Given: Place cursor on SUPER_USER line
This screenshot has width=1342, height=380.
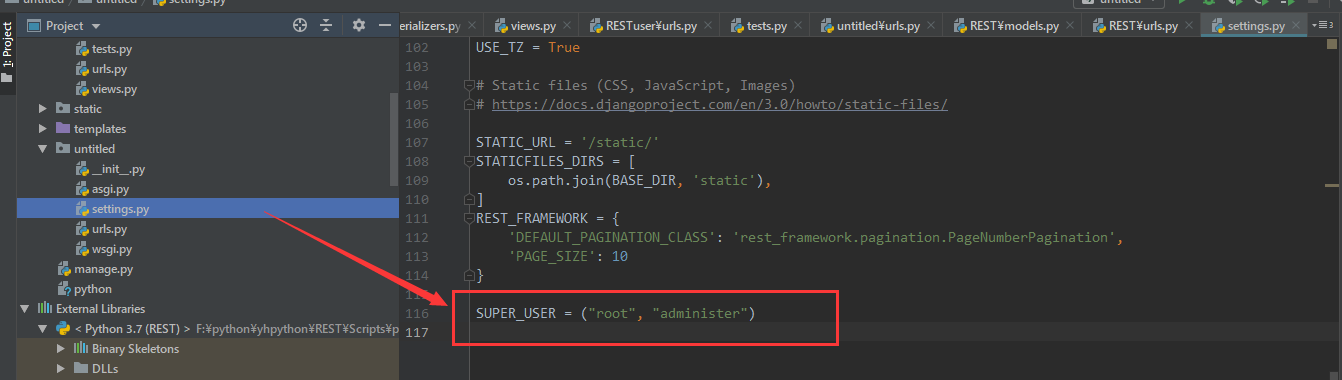Looking at the screenshot, I should coord(615,313).
